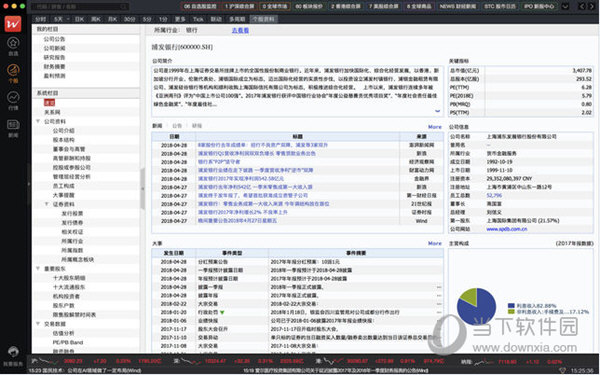Image resolution: width=600 pixels, height=375 pixels.
Task: Select the Tick tab
Action: tap(198, 19)
